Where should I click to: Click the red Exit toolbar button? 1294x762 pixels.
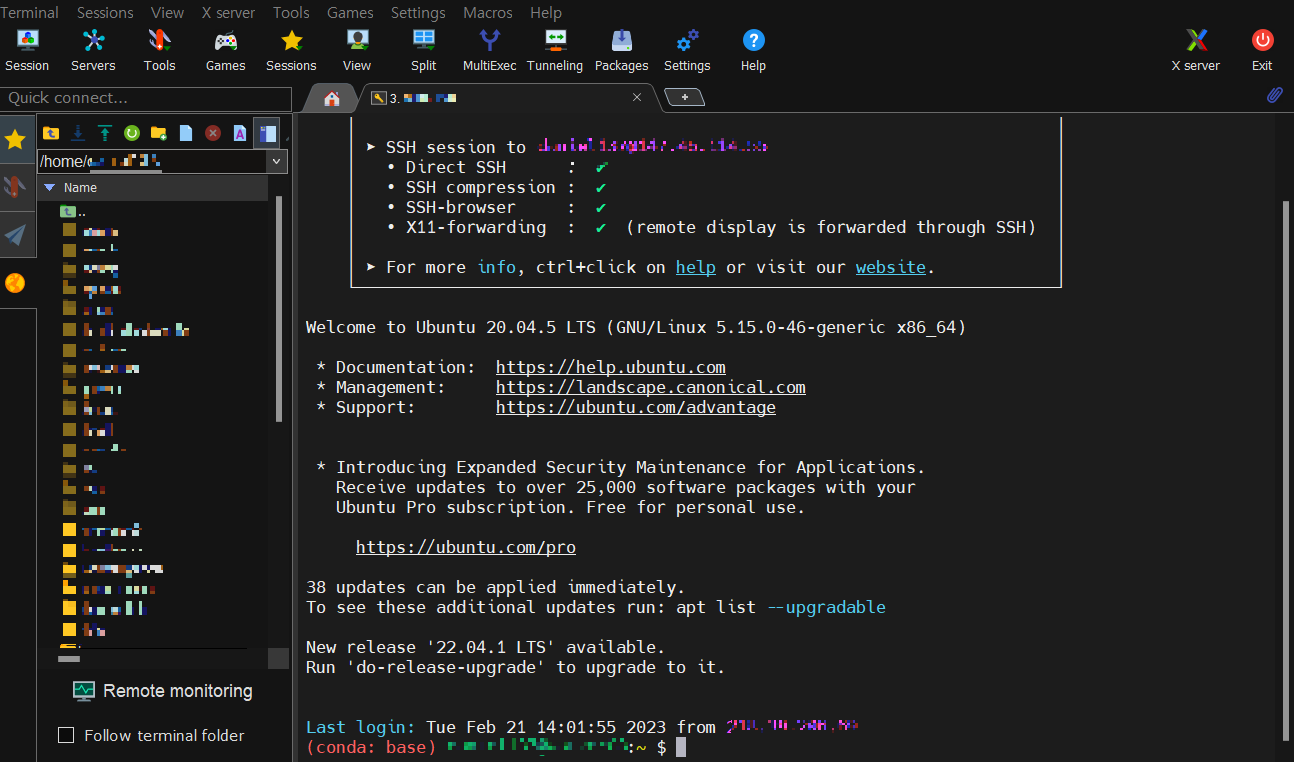click(1262, 50)
